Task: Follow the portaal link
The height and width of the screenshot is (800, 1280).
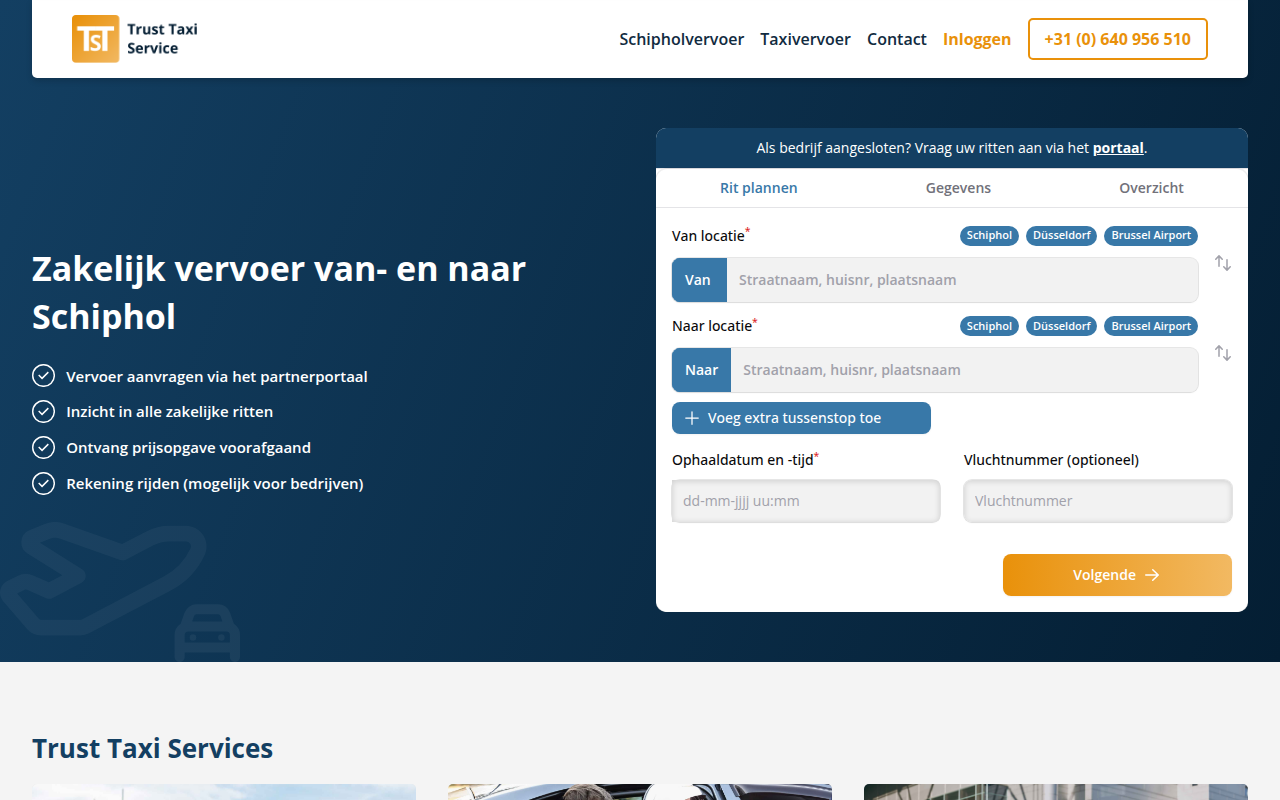Action: (x=1118, y=148)
